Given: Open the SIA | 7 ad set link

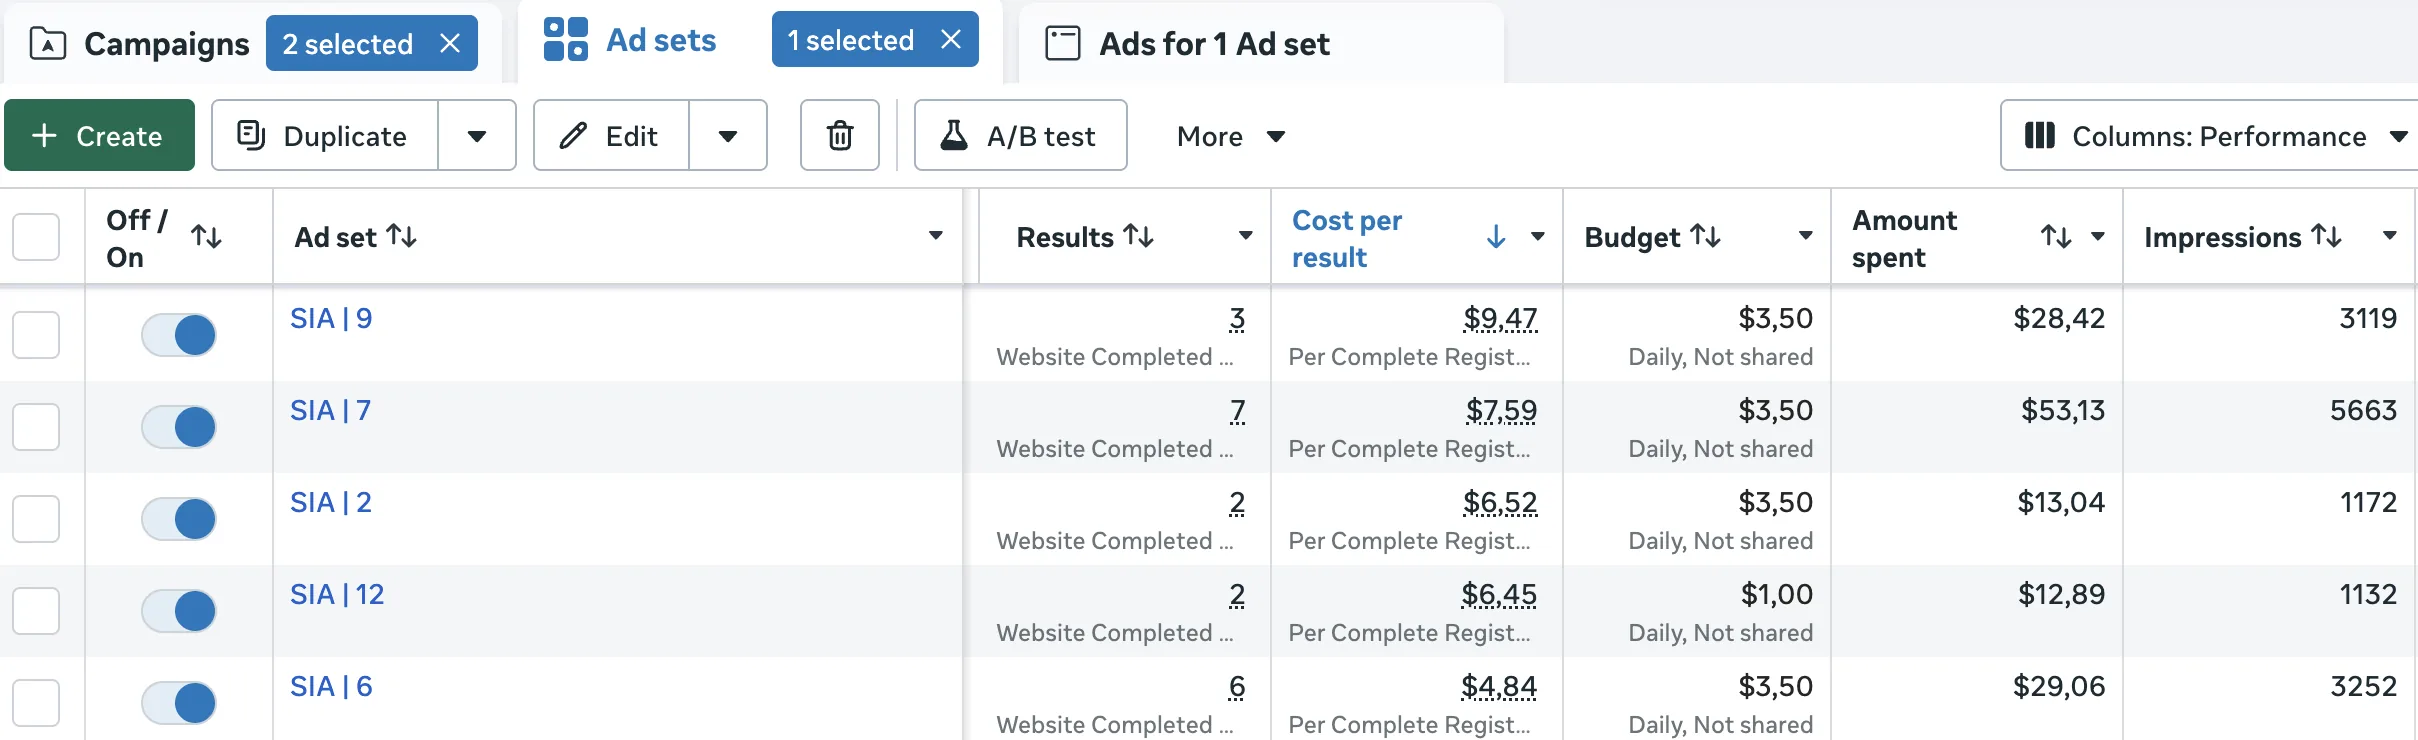Looking at the screenshot, I should (x=330, y=410).
